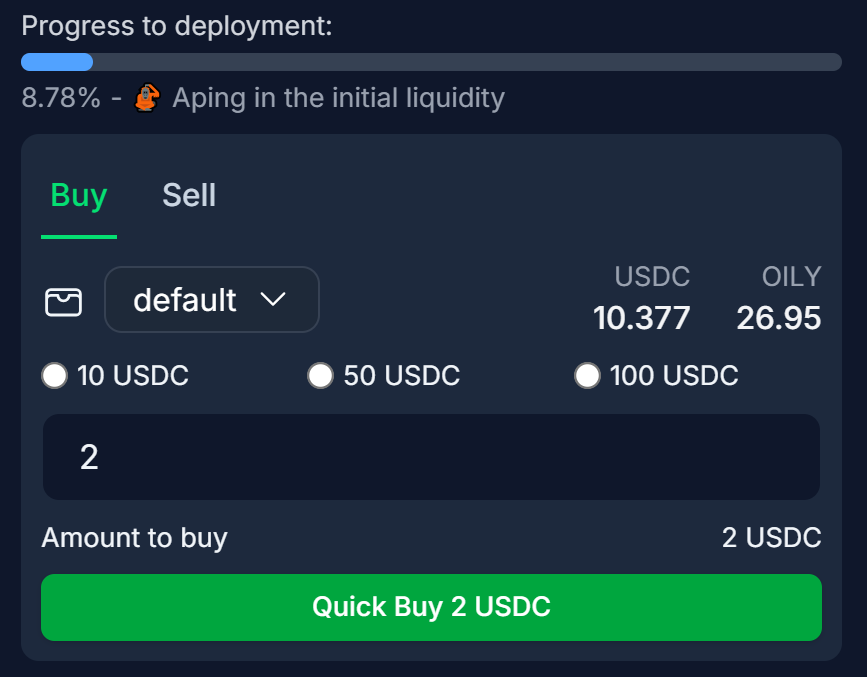Viewport: 867px width, 677px height.
Task: Click the OILY balance column header
Action: (x=791, y=276)
